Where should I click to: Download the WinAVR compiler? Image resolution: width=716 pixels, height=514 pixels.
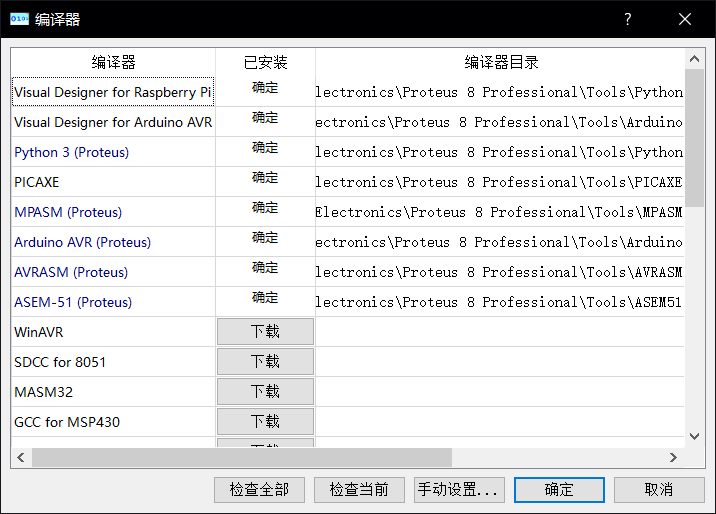[x=265, y=331]
